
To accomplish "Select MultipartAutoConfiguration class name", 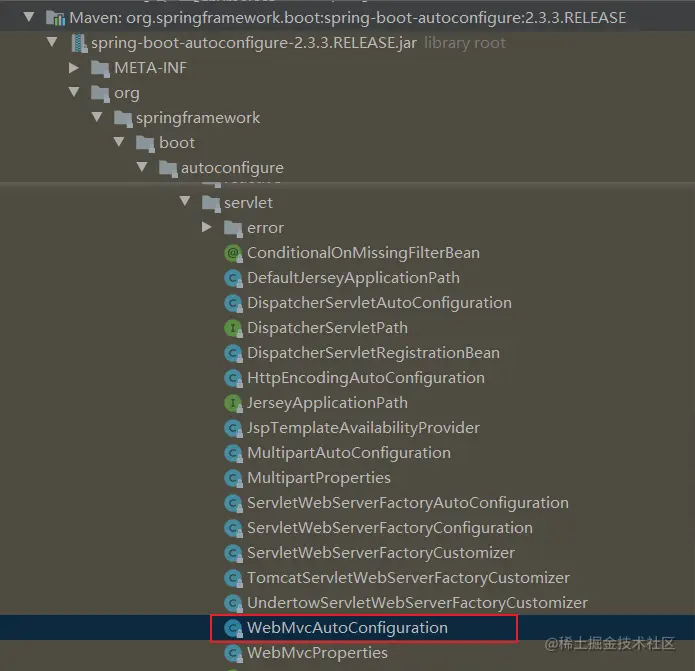I will (349, 453).
